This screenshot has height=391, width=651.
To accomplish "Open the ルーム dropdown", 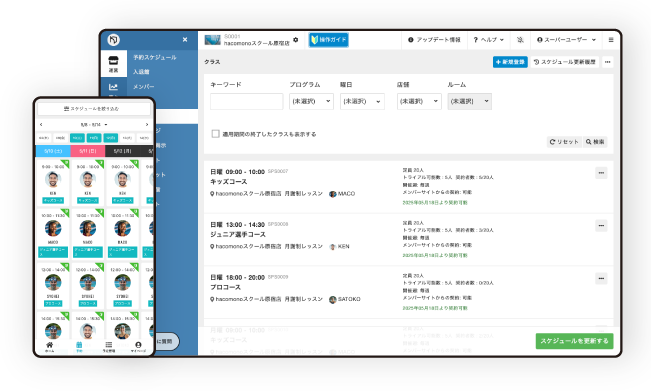I will [x=470, y=101].
